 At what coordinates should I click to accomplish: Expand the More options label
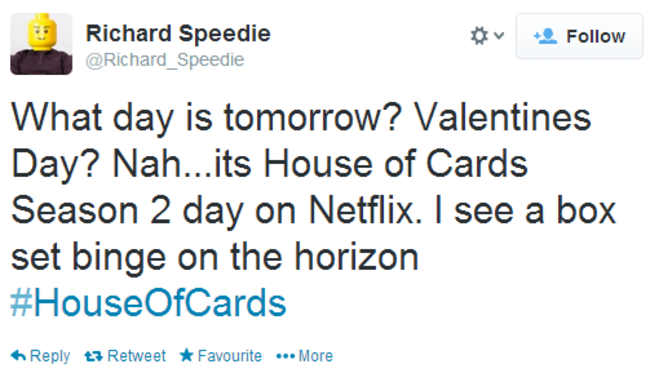click(315, 356)
